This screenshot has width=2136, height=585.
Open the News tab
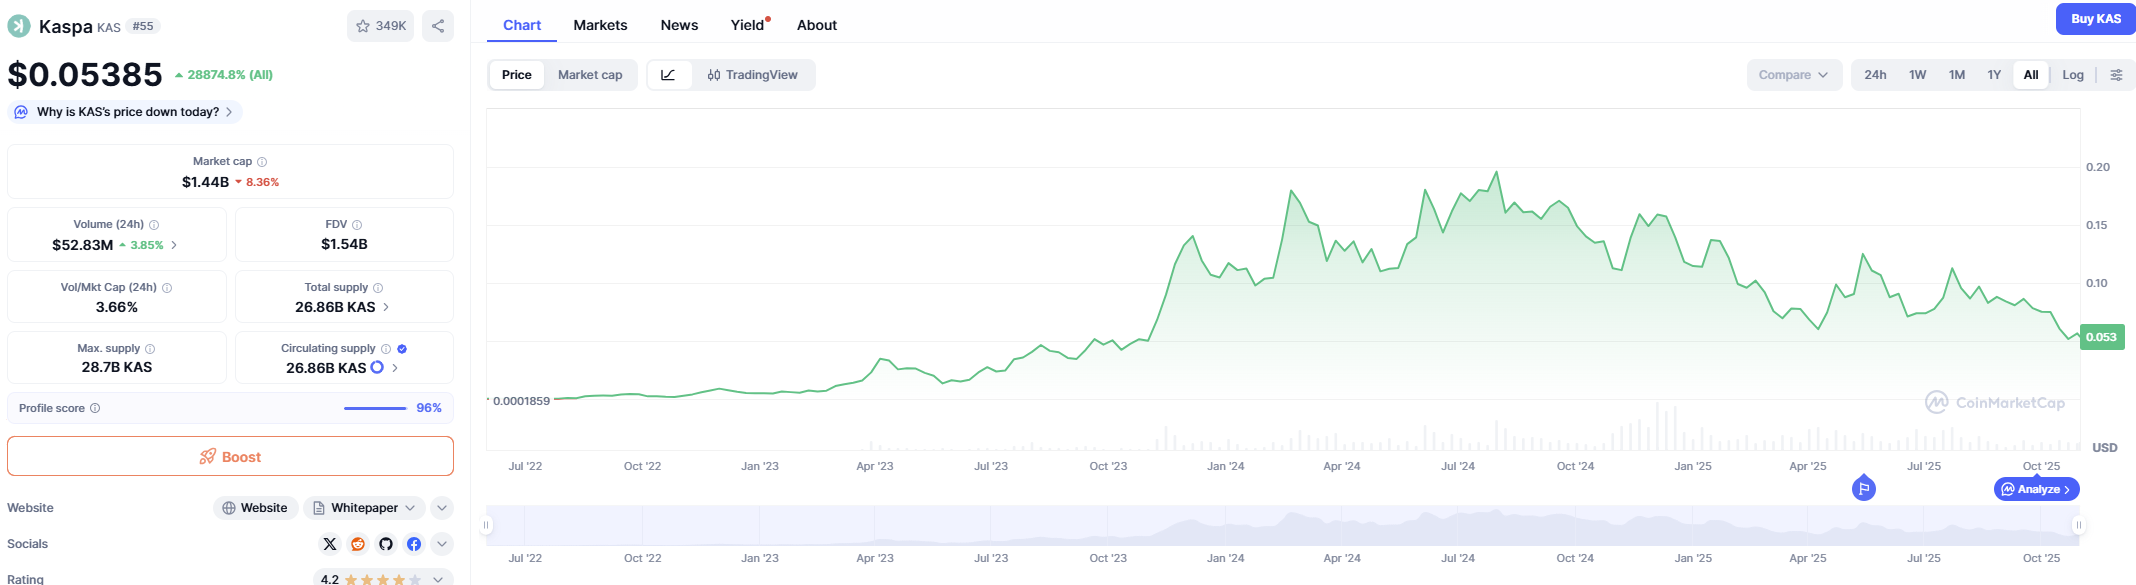pyautogui.click(x=679, y=25)
